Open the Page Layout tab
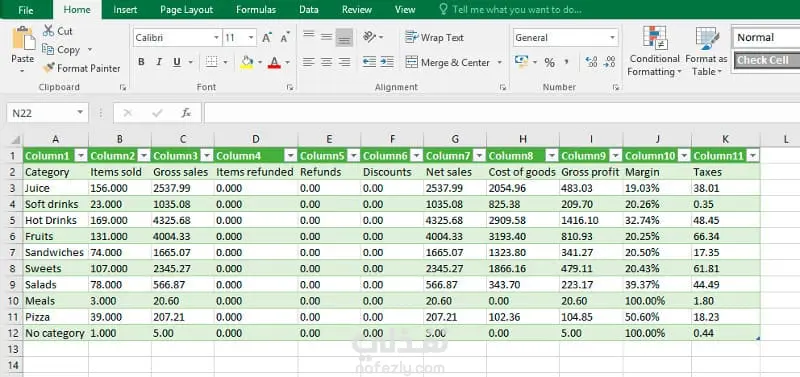Screen dimensions: 800x377 click(x=187, y=10)
